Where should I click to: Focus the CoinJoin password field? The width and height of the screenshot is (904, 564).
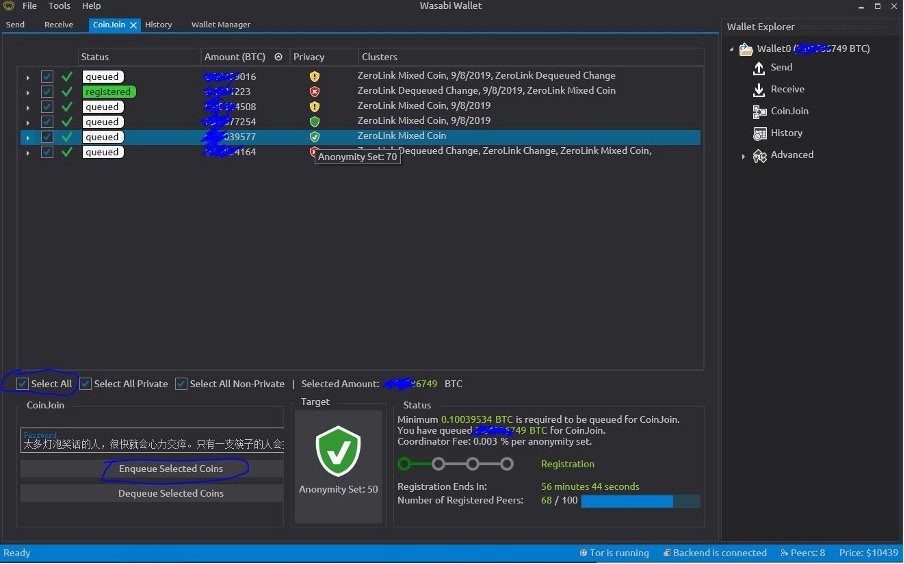coord(152,440)
